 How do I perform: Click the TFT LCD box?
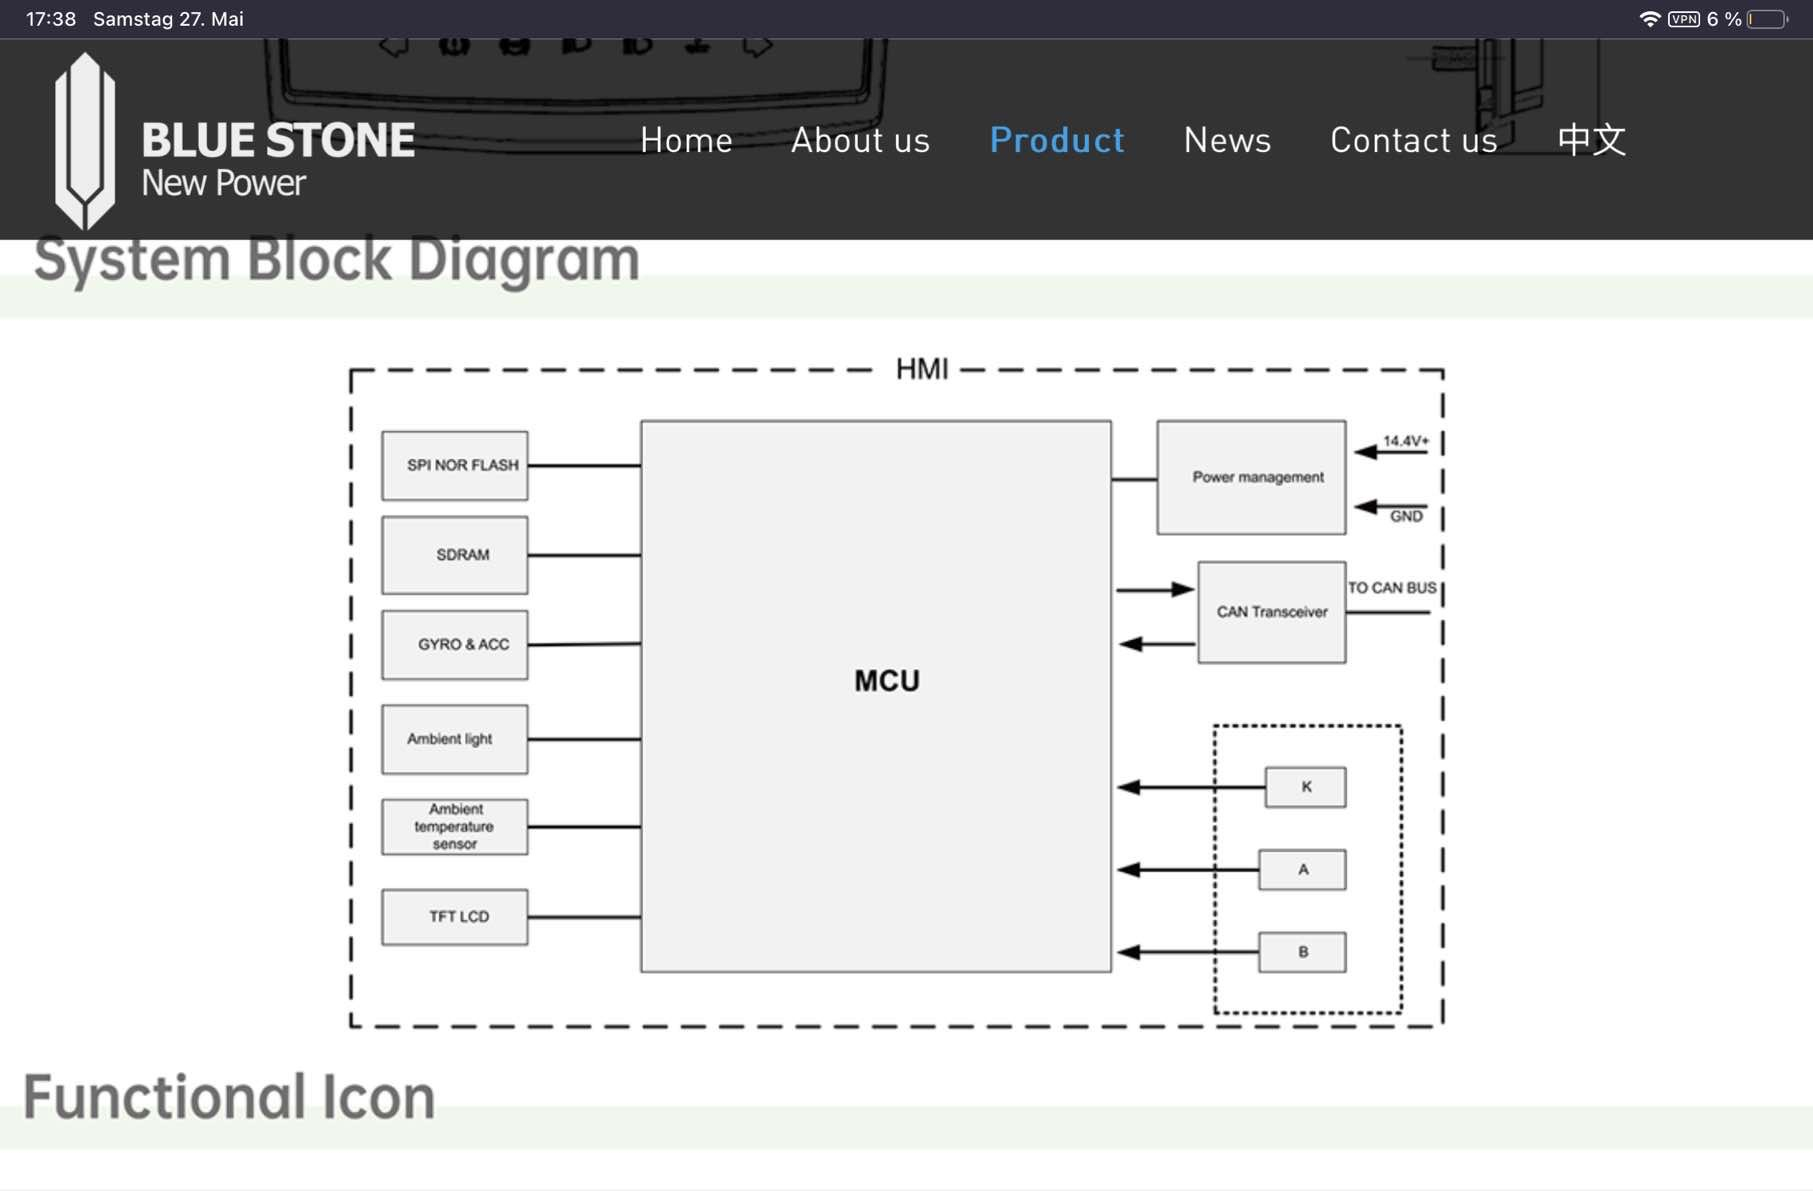[x=455, y=916]
